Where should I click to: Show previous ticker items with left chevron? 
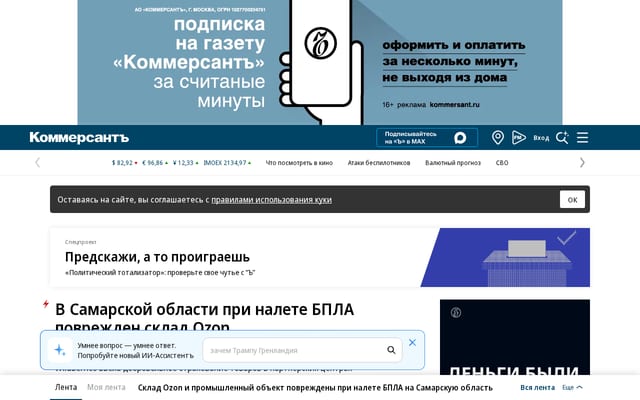click(38, 162)
